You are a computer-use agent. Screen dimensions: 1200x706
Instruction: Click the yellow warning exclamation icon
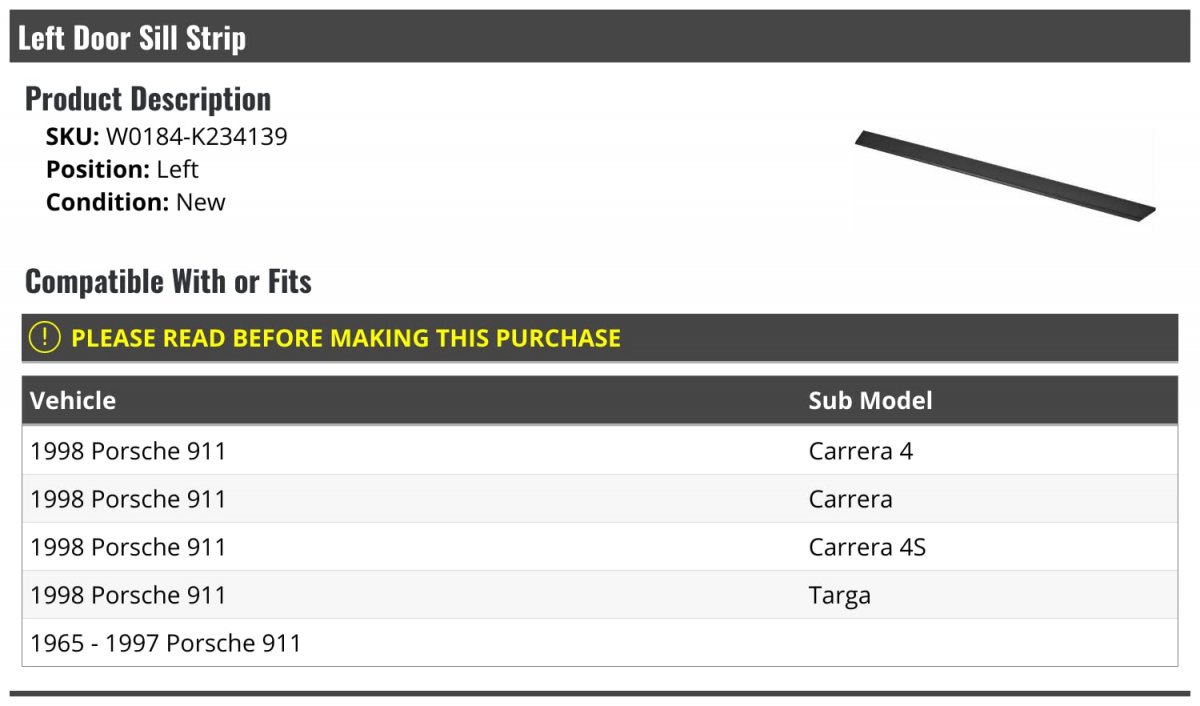pyautogui.click(x=45, y=338)
